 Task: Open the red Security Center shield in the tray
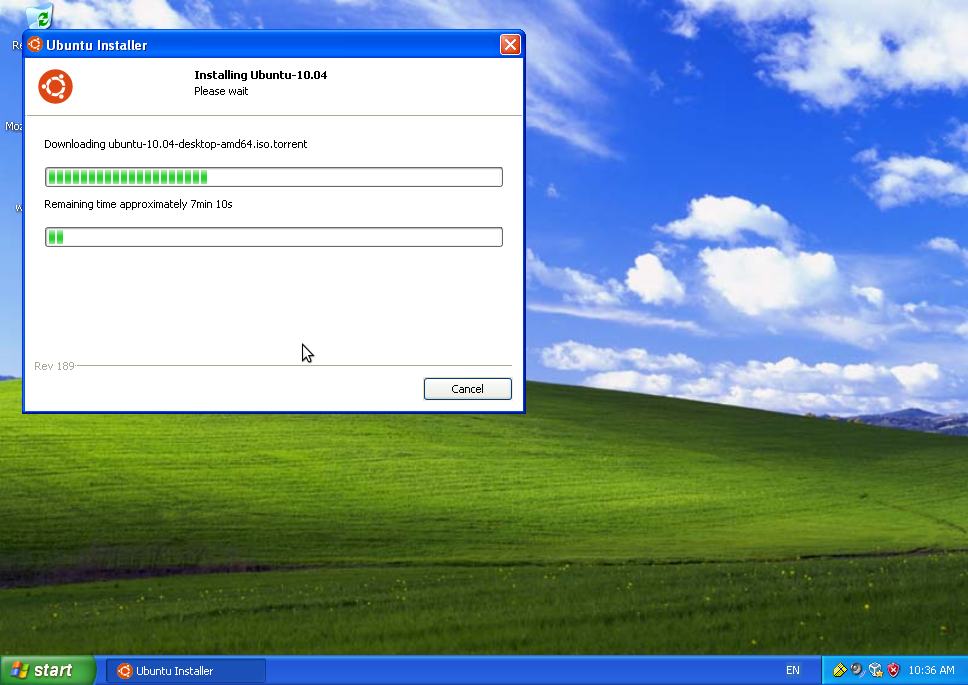coord(893,670)
